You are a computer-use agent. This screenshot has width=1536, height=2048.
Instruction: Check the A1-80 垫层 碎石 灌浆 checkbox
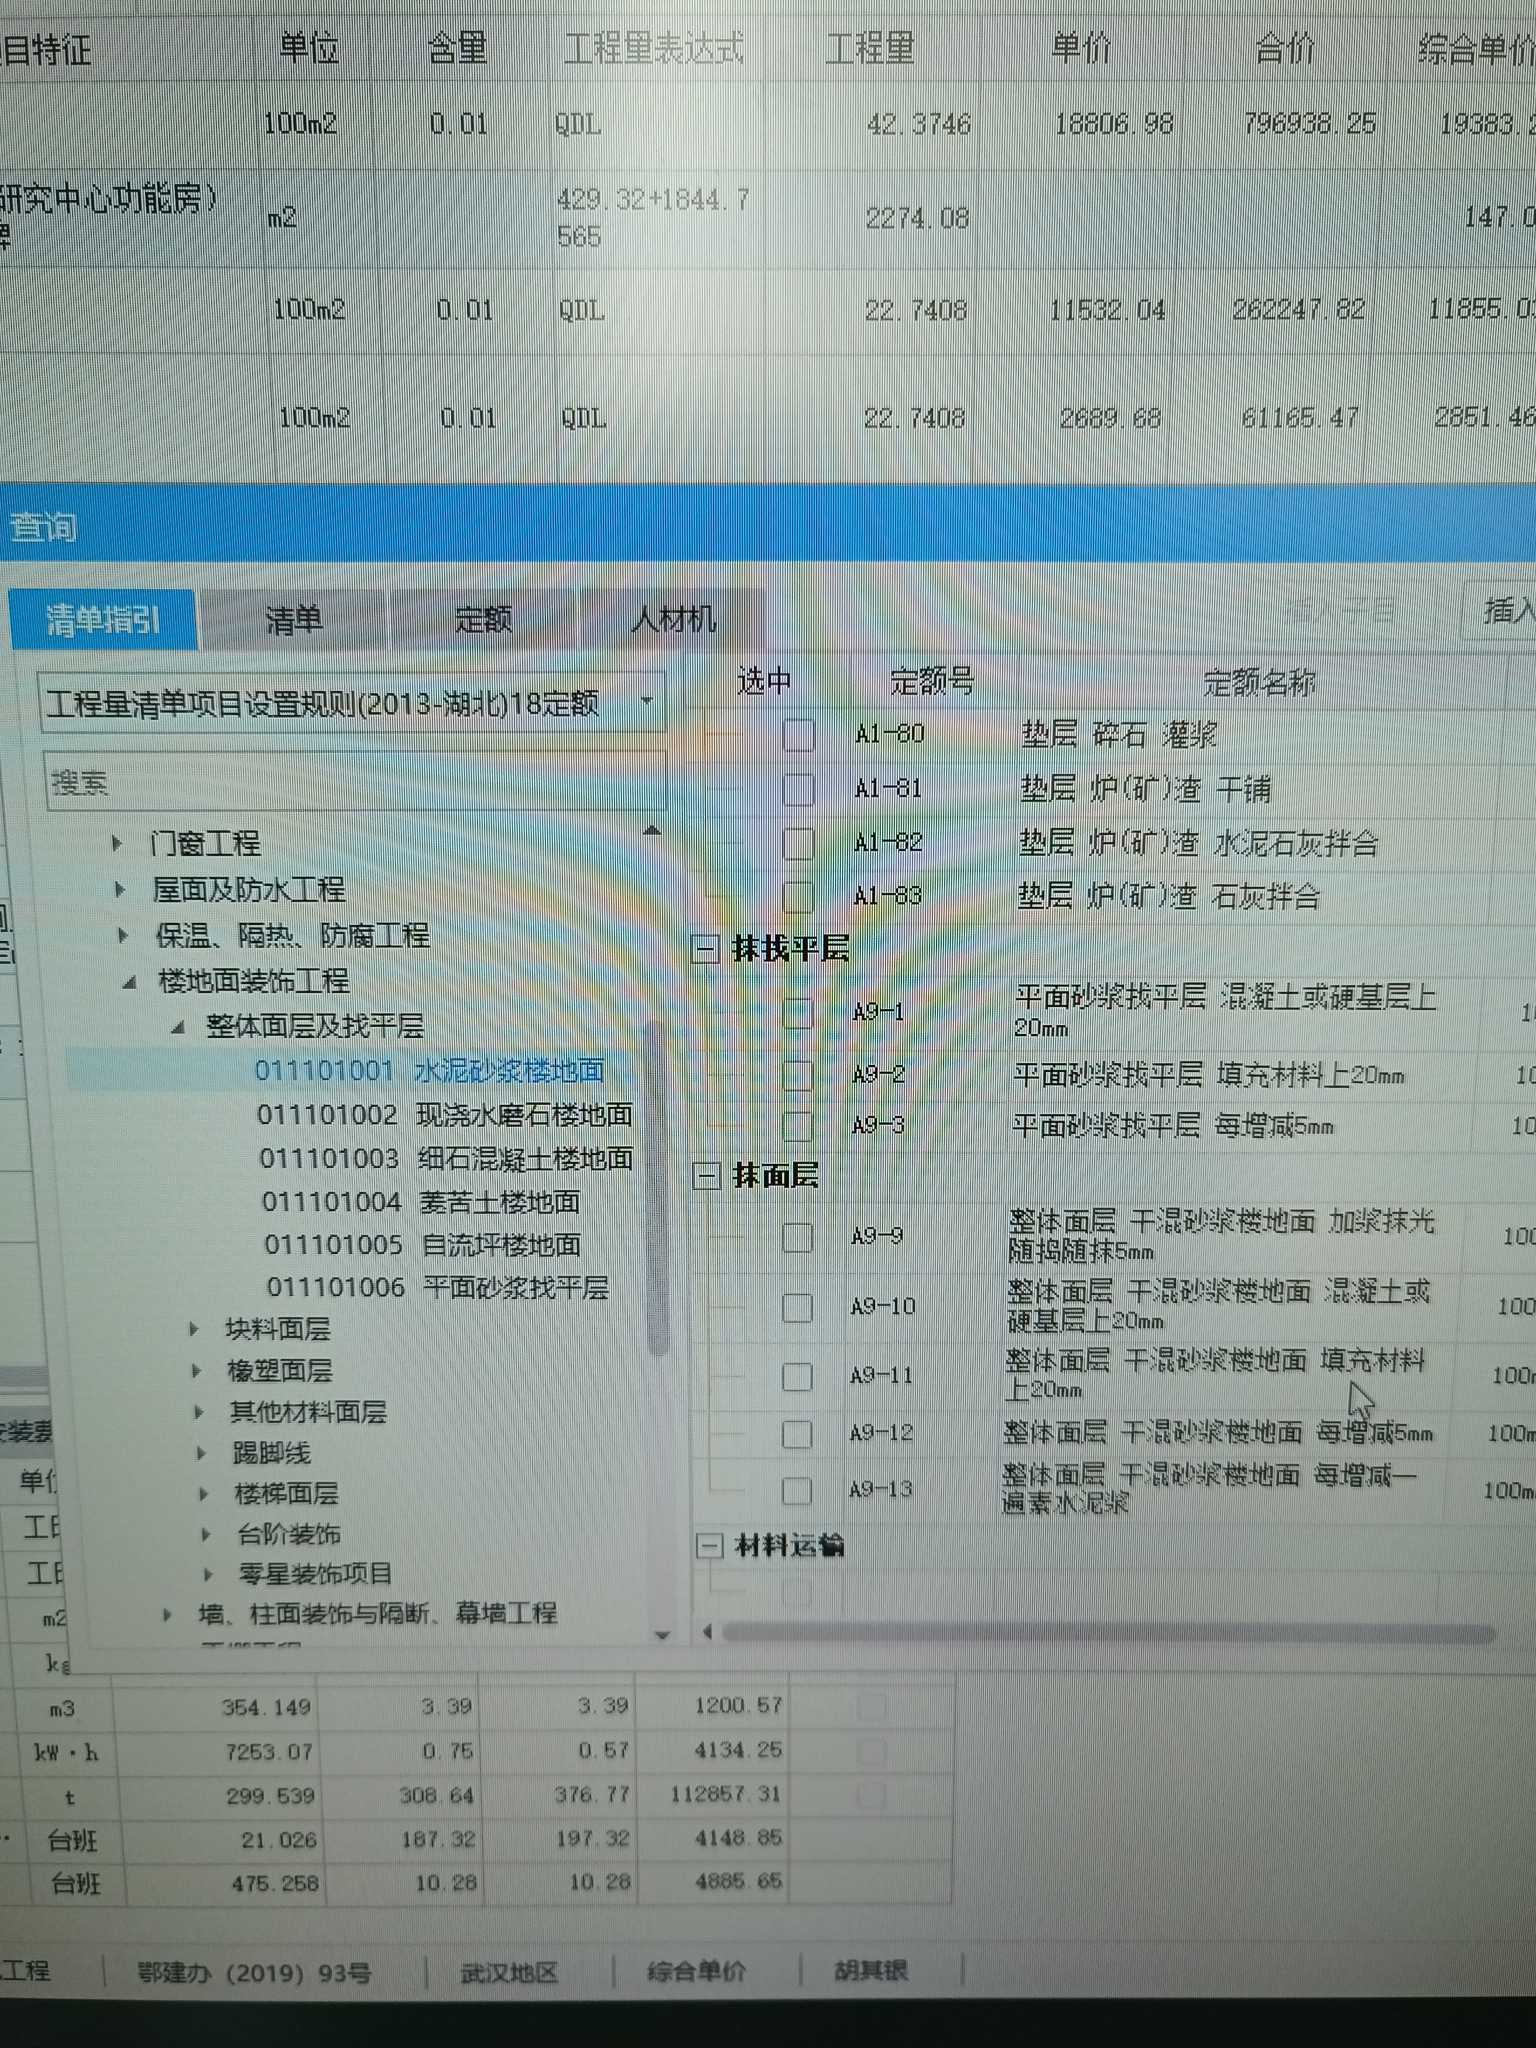coord(798,735)
